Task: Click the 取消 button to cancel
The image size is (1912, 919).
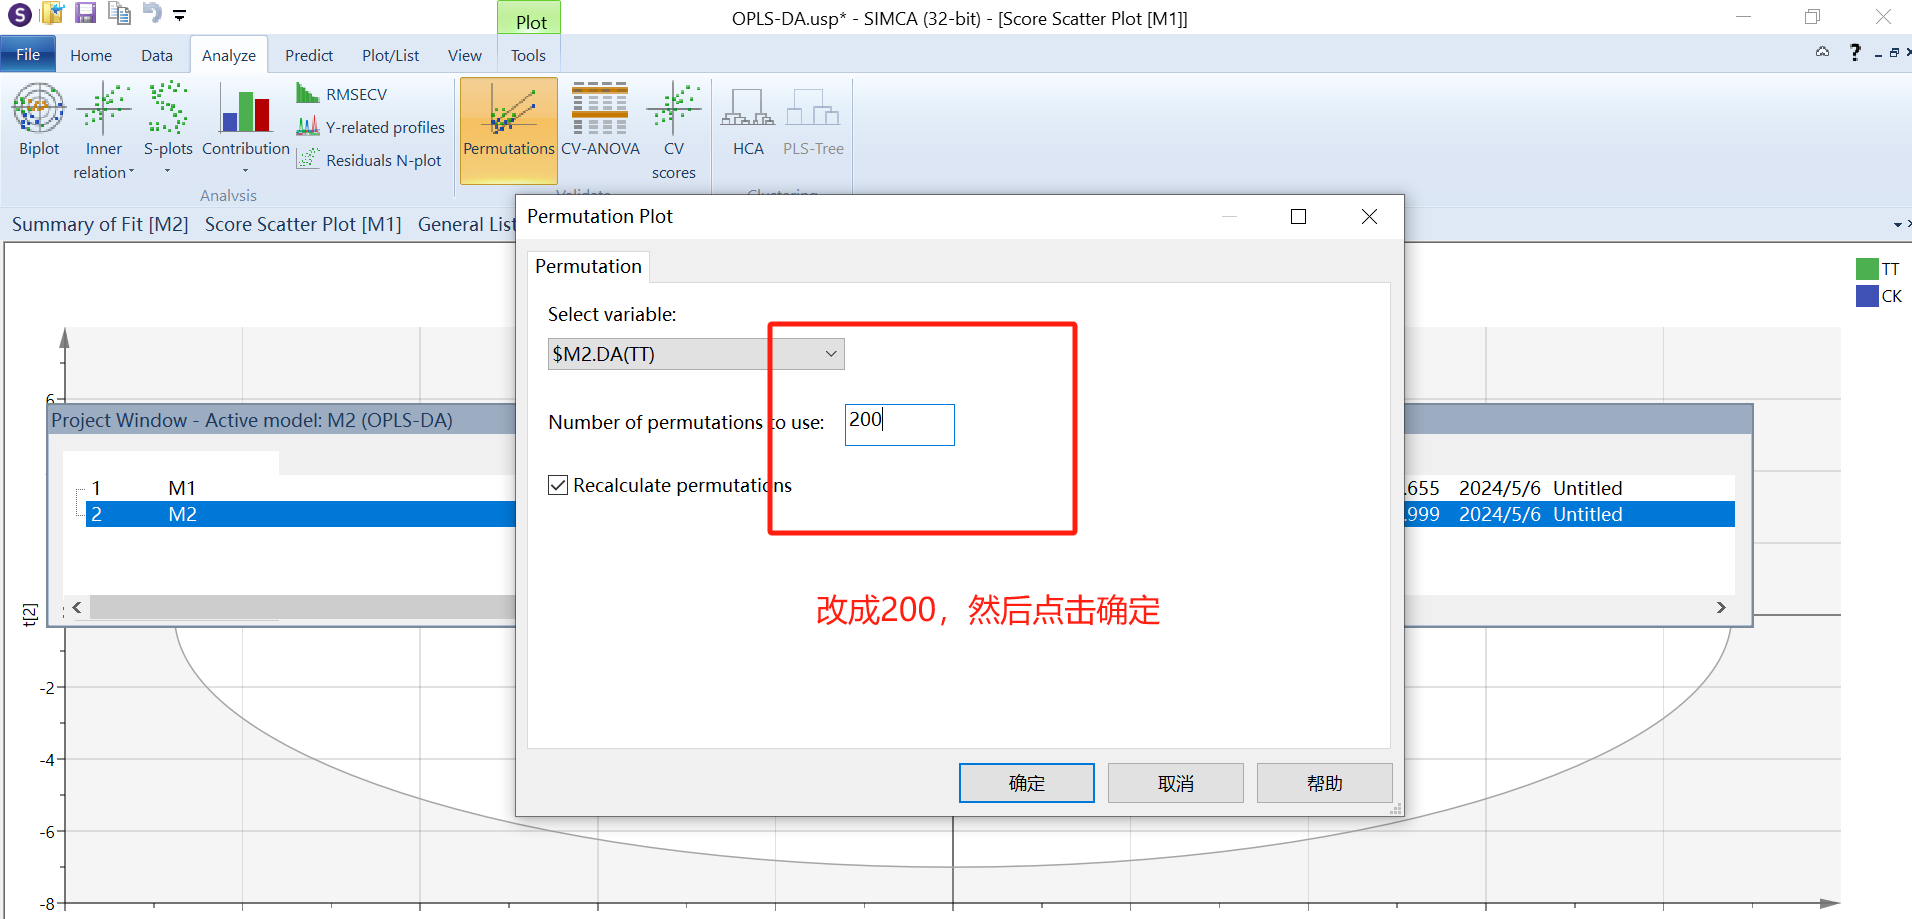Action: pyautogui.click(x=1175, y=783)
